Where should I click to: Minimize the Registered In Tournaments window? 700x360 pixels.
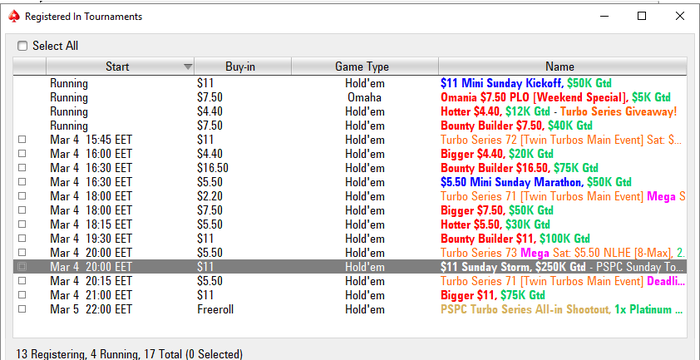click(604, 17)
